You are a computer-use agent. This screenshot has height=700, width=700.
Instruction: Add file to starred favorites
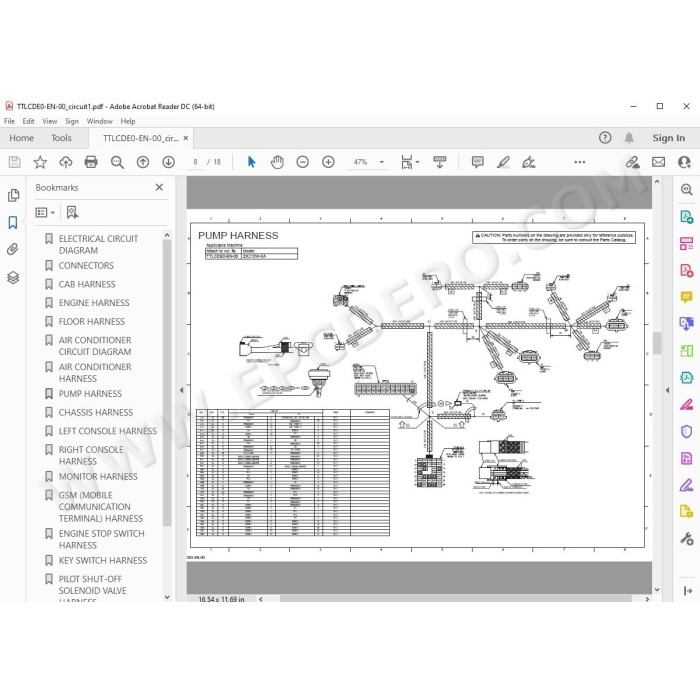[40, 162]
